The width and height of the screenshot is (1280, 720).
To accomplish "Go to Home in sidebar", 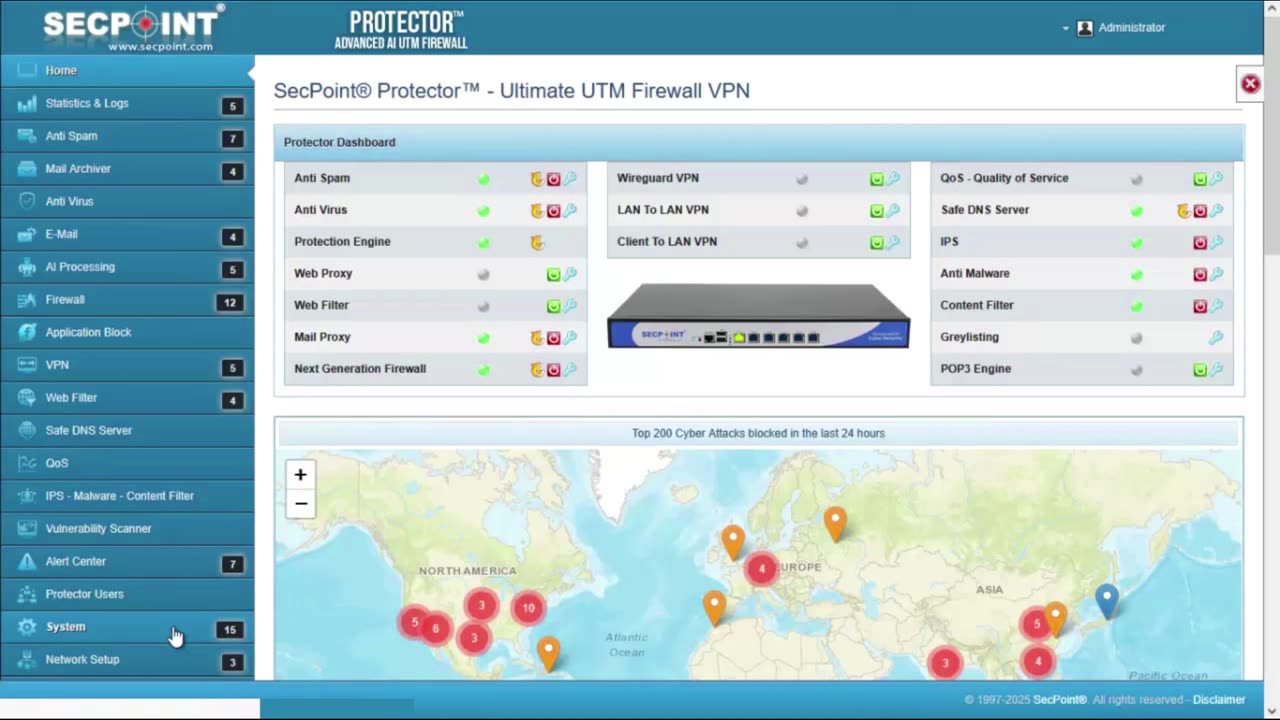I will [x=127, y=71].
